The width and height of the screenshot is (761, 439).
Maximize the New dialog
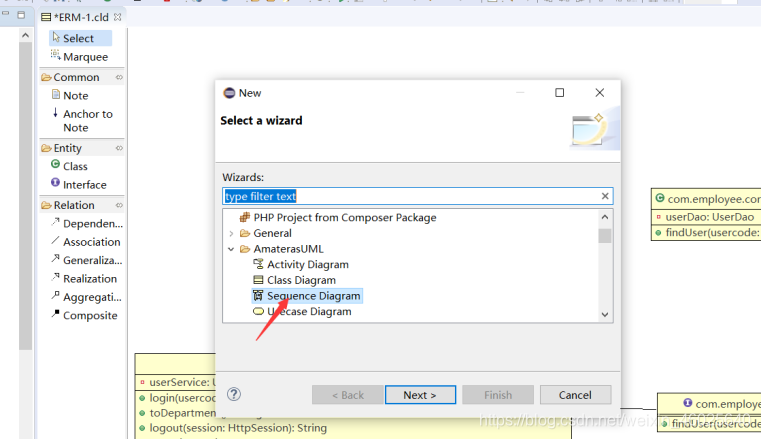pyautogui.click(x=560, y=93)
